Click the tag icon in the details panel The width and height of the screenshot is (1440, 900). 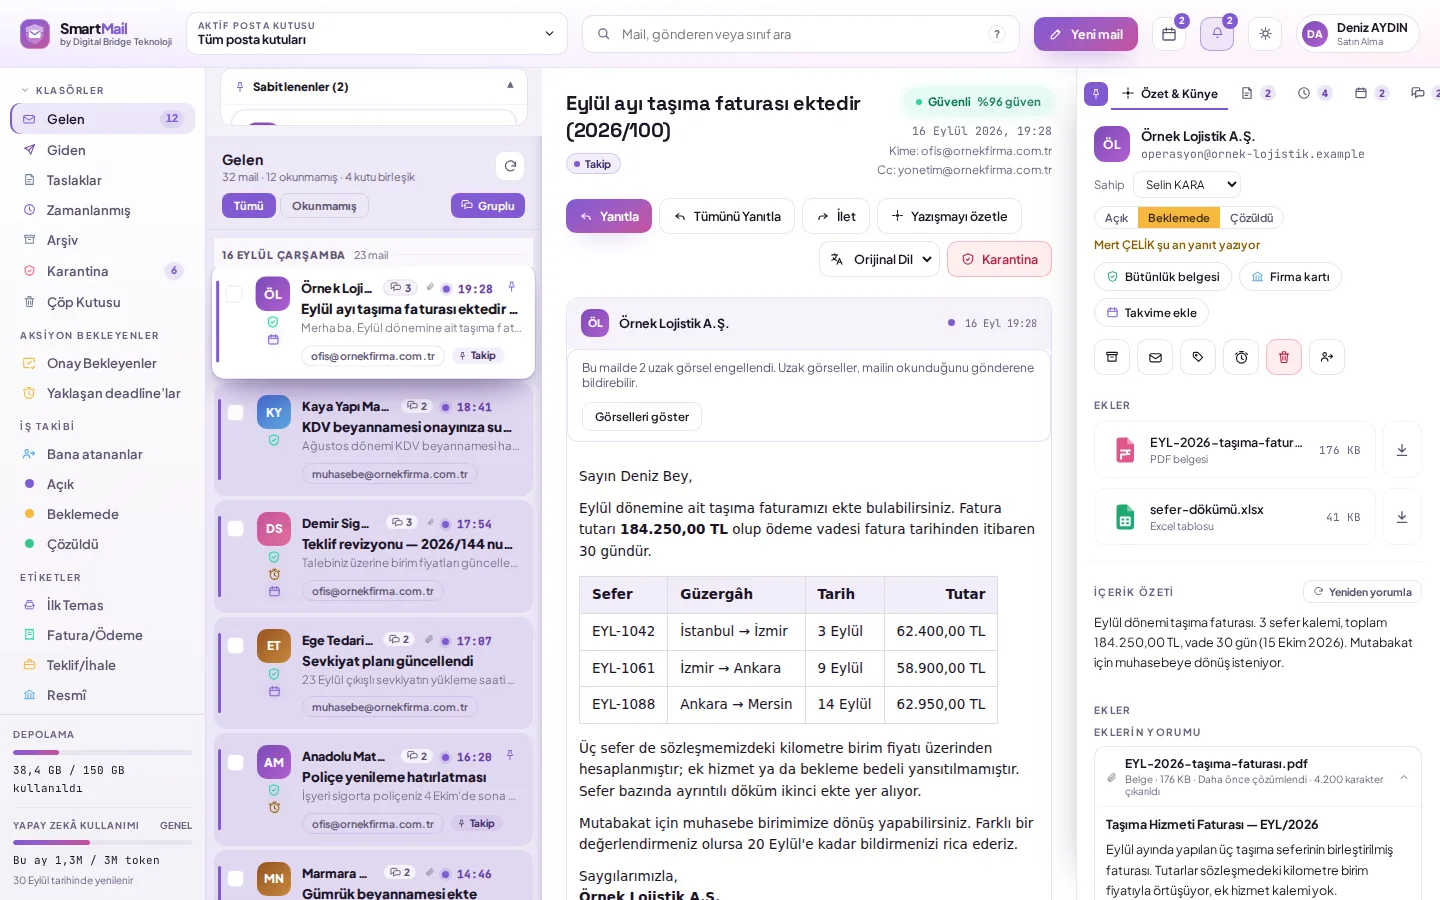[1198, 357]
